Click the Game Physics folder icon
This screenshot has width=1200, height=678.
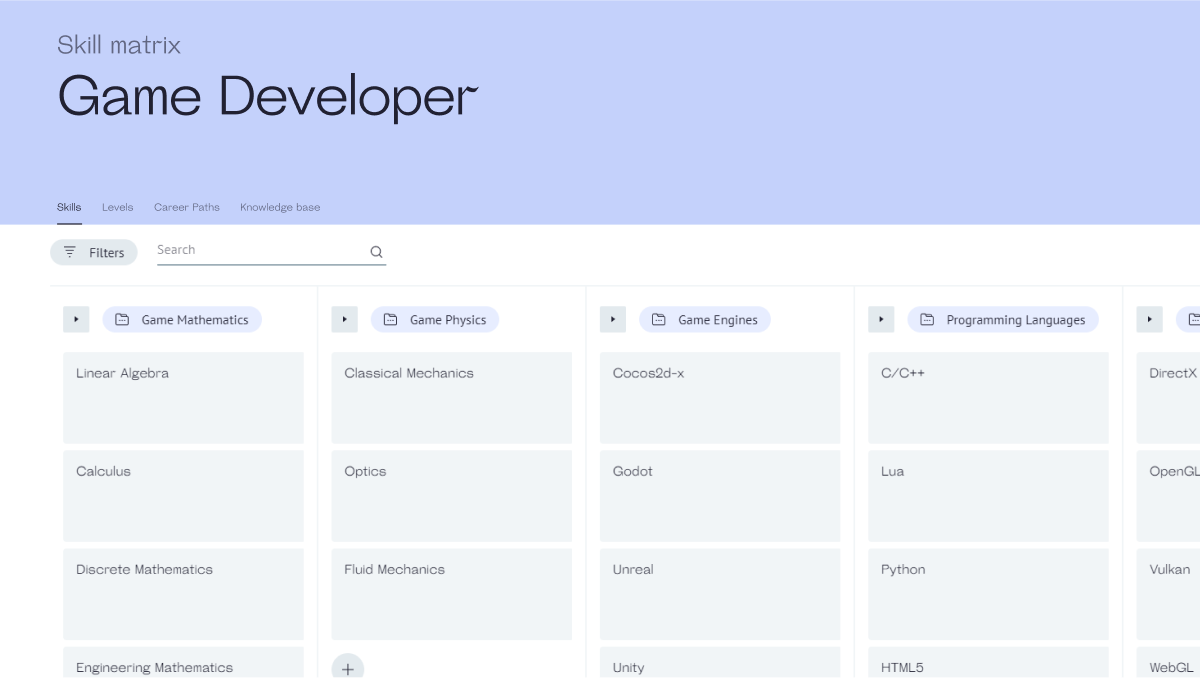coord(390,320)
